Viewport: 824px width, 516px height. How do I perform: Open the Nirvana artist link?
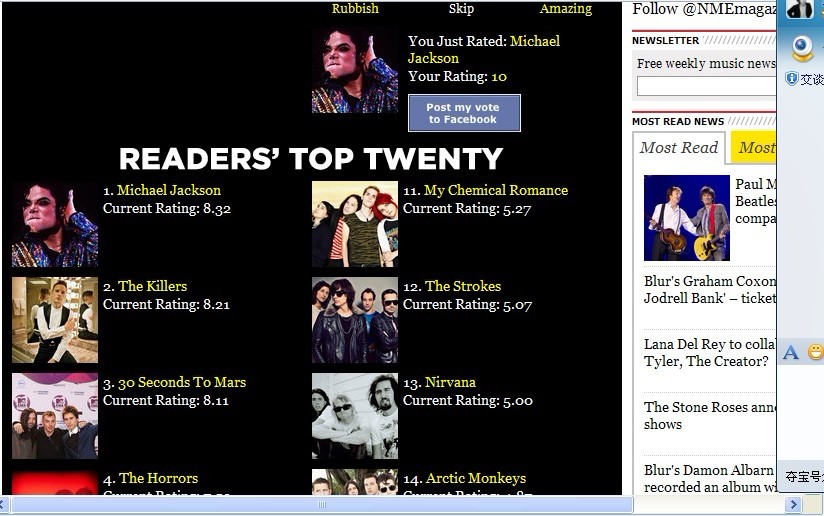pyautogui.click(x=450, y=382)
